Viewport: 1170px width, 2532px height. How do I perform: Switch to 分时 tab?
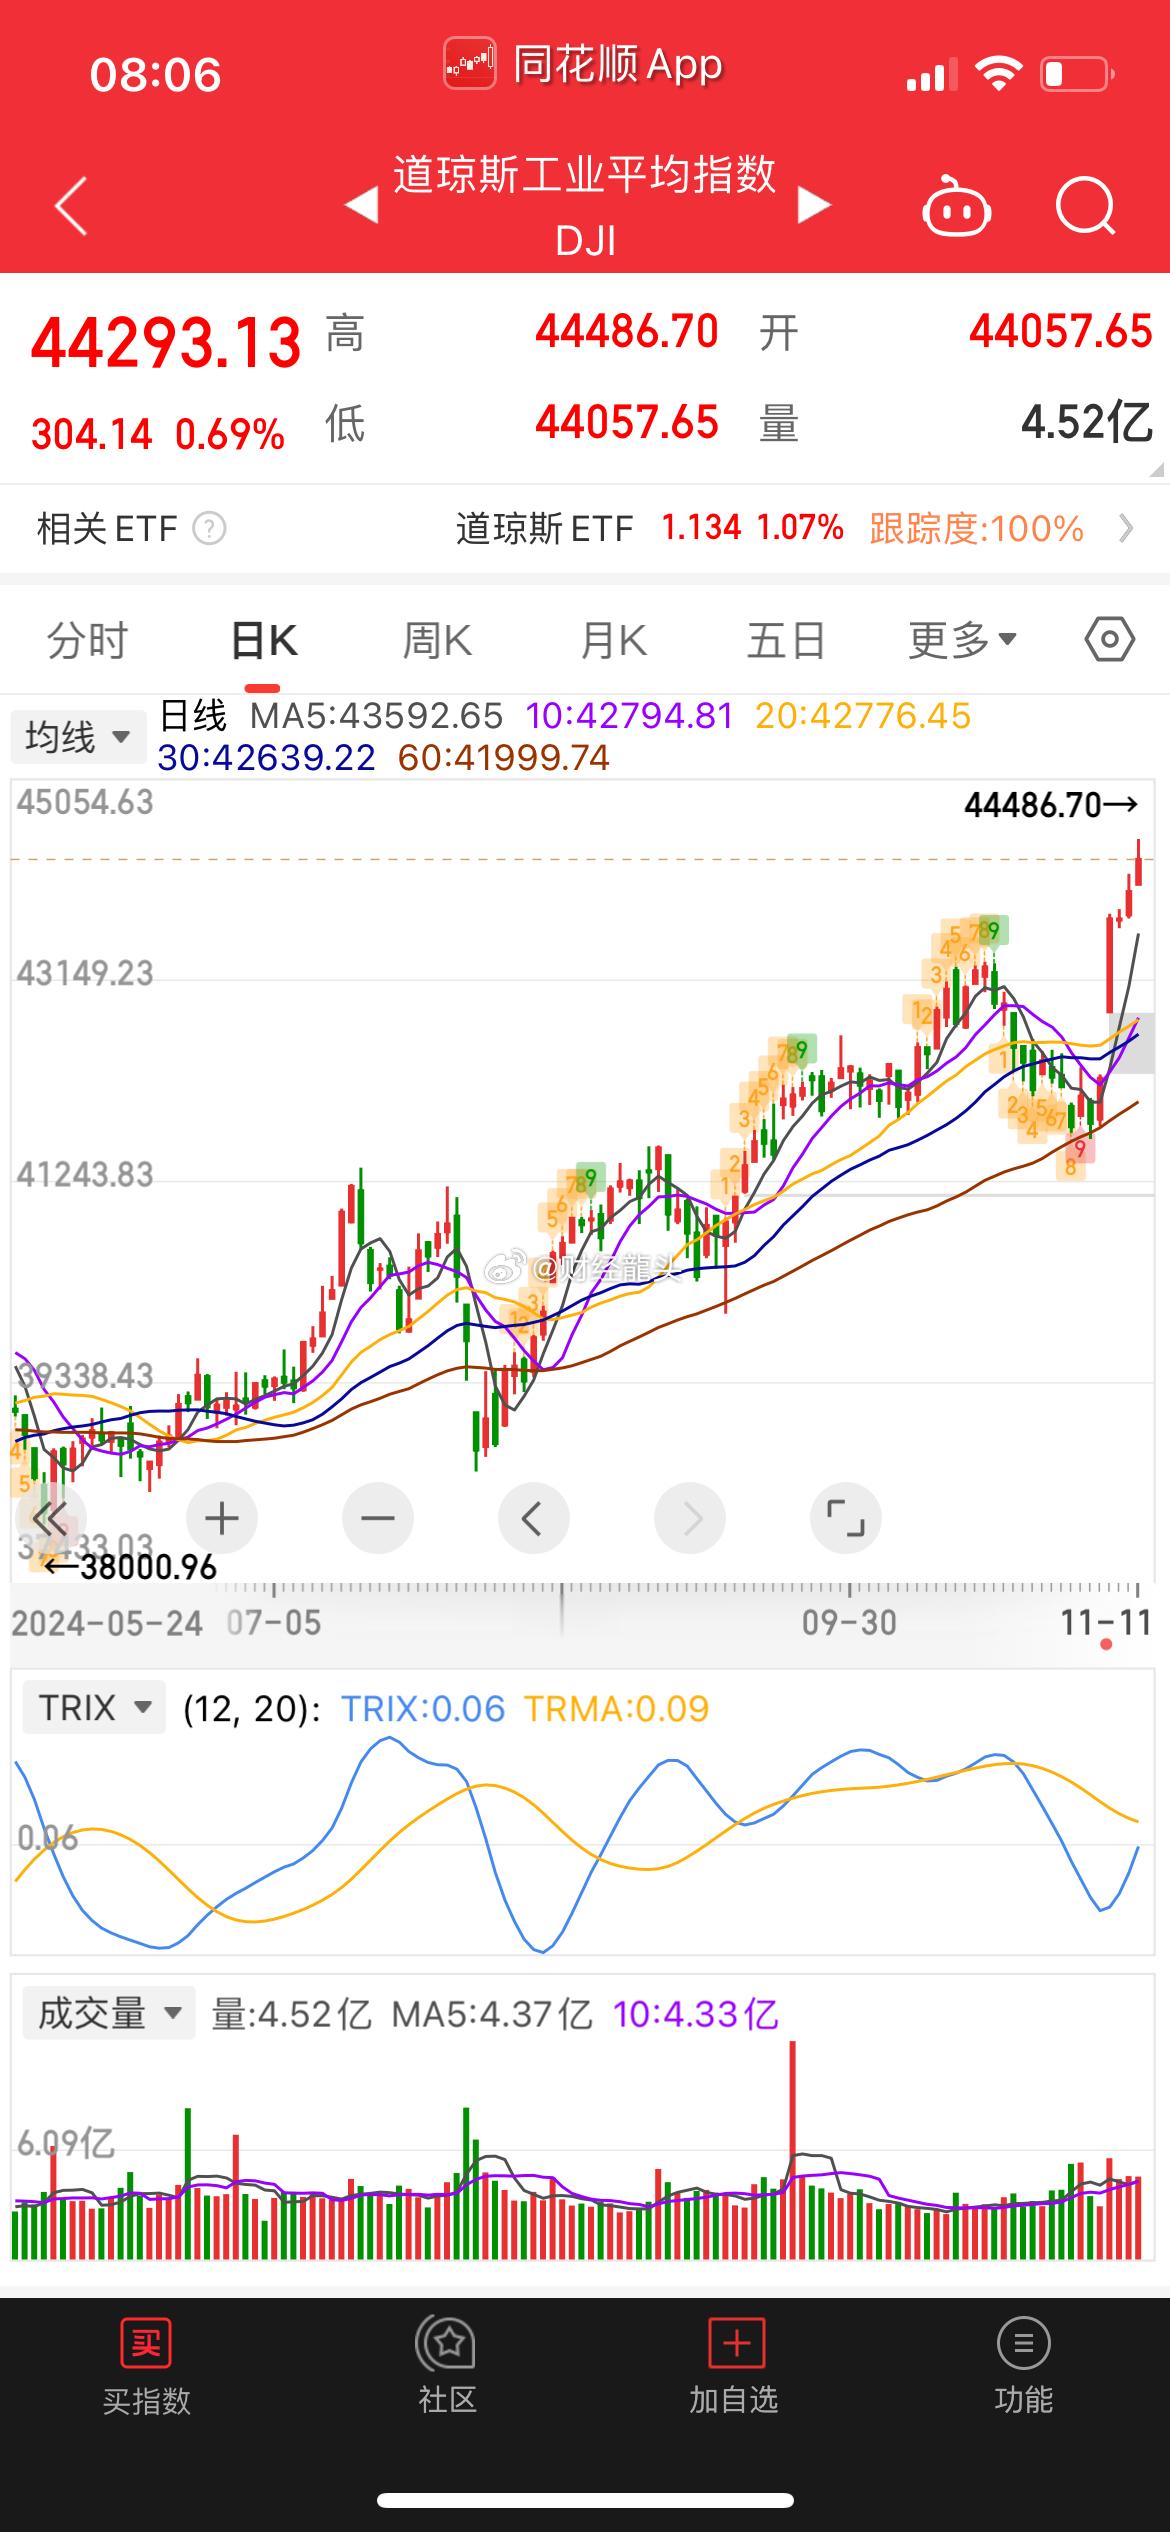(88, 640)
